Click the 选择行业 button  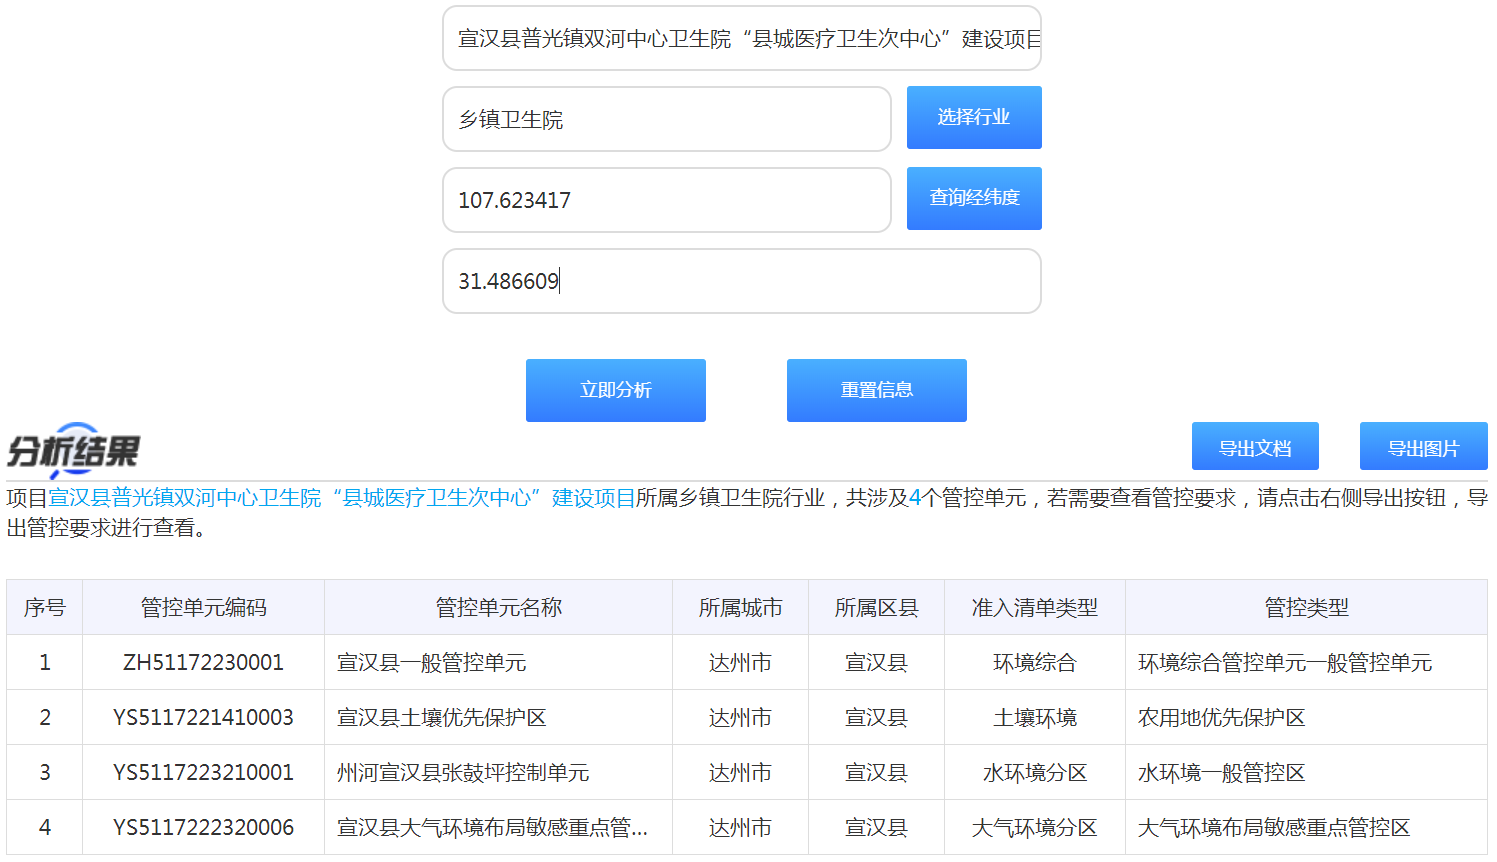coord(974,117)
